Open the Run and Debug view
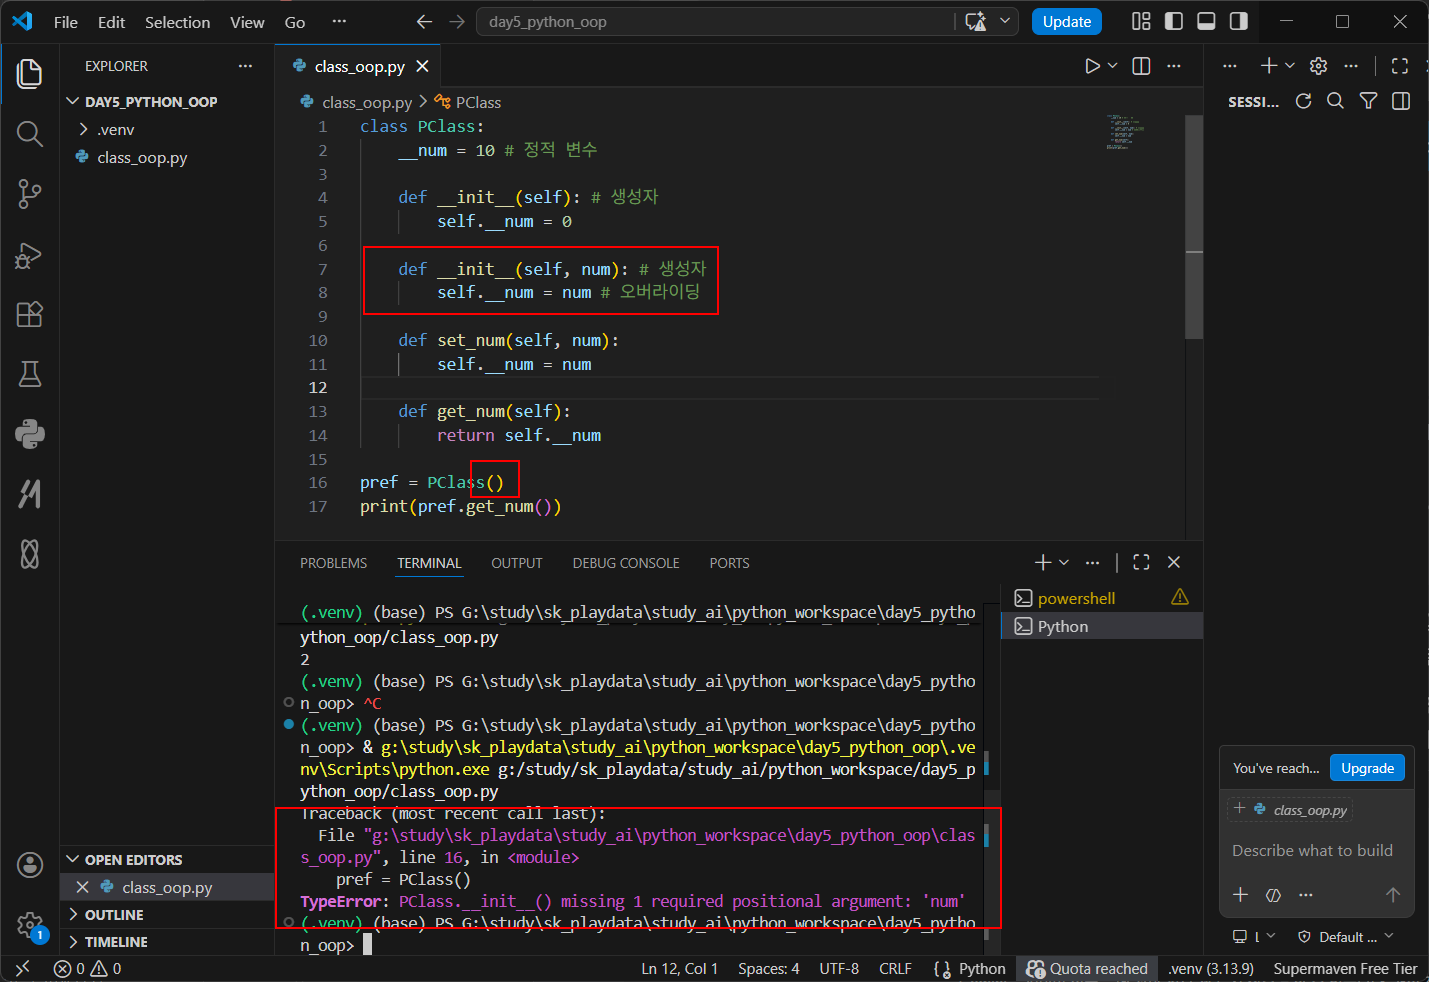The image size is (1429, 982). click(x=30, y=254)
